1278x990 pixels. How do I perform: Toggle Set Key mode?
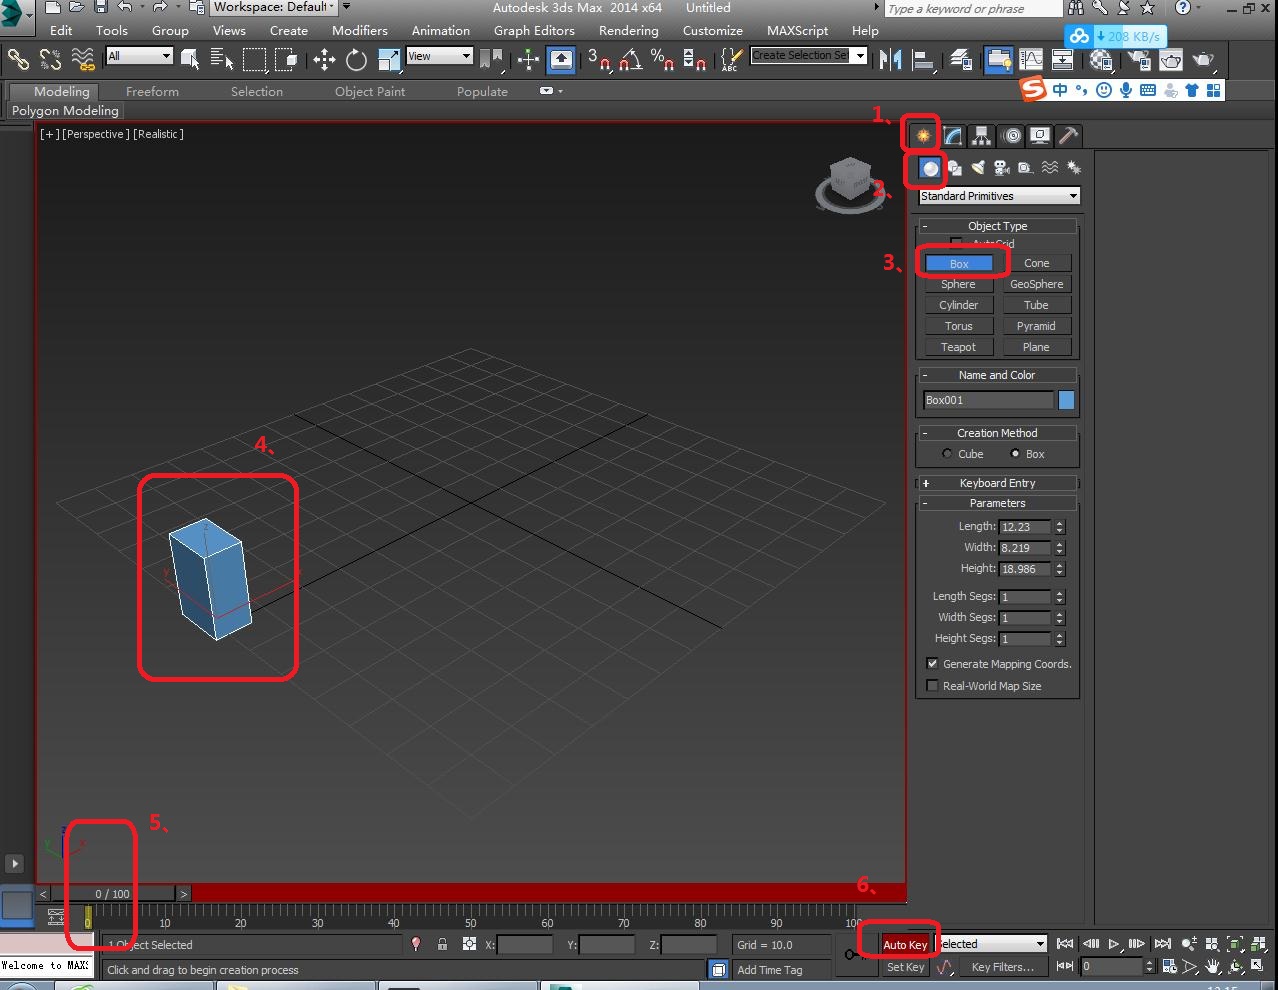[905, 967]
